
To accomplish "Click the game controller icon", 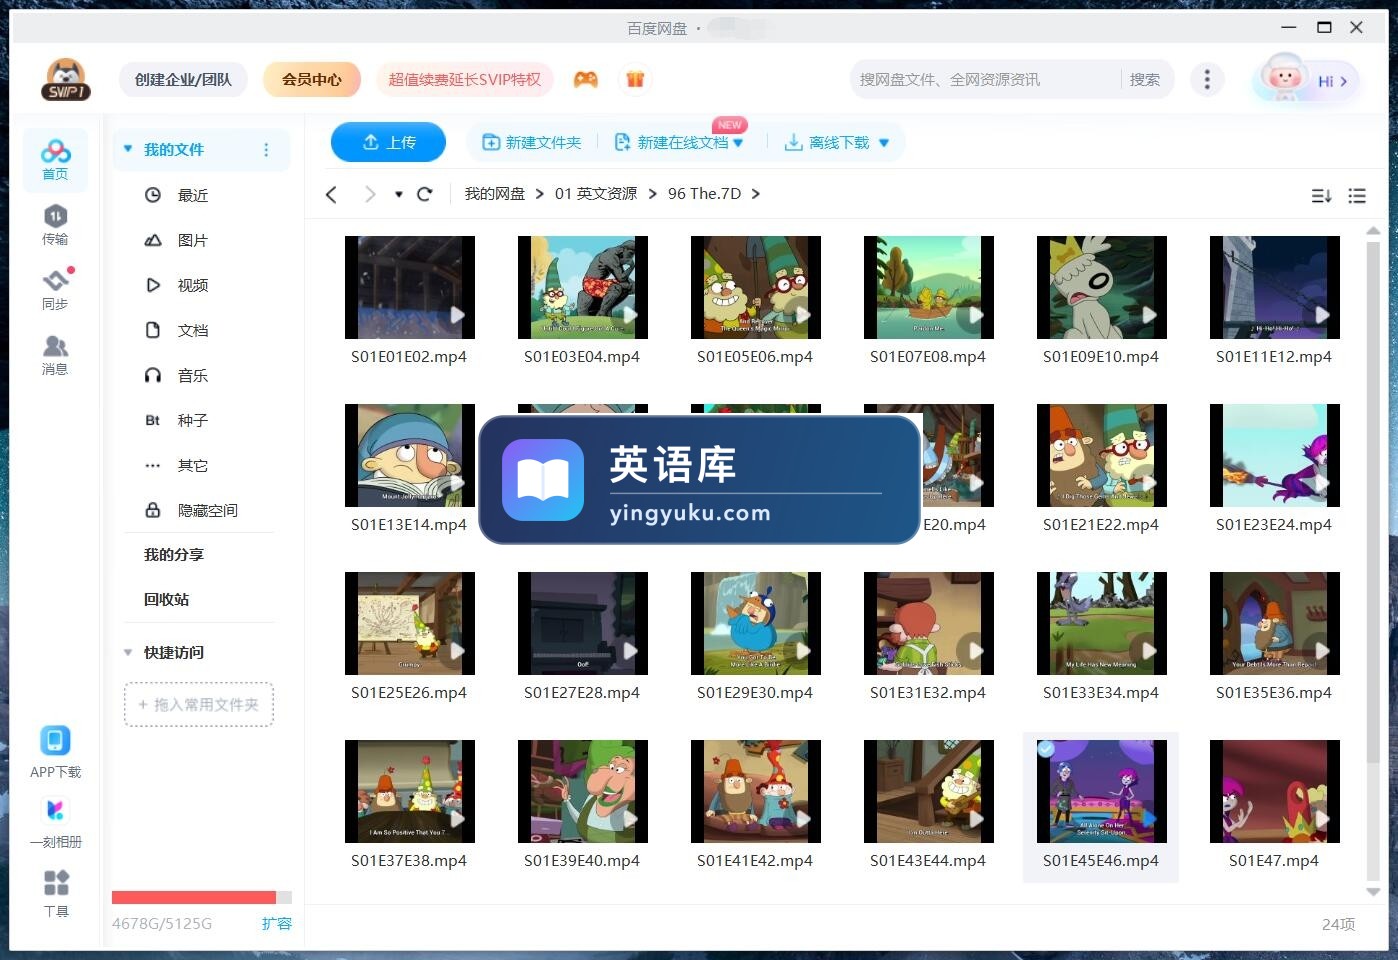I will 585,79.
